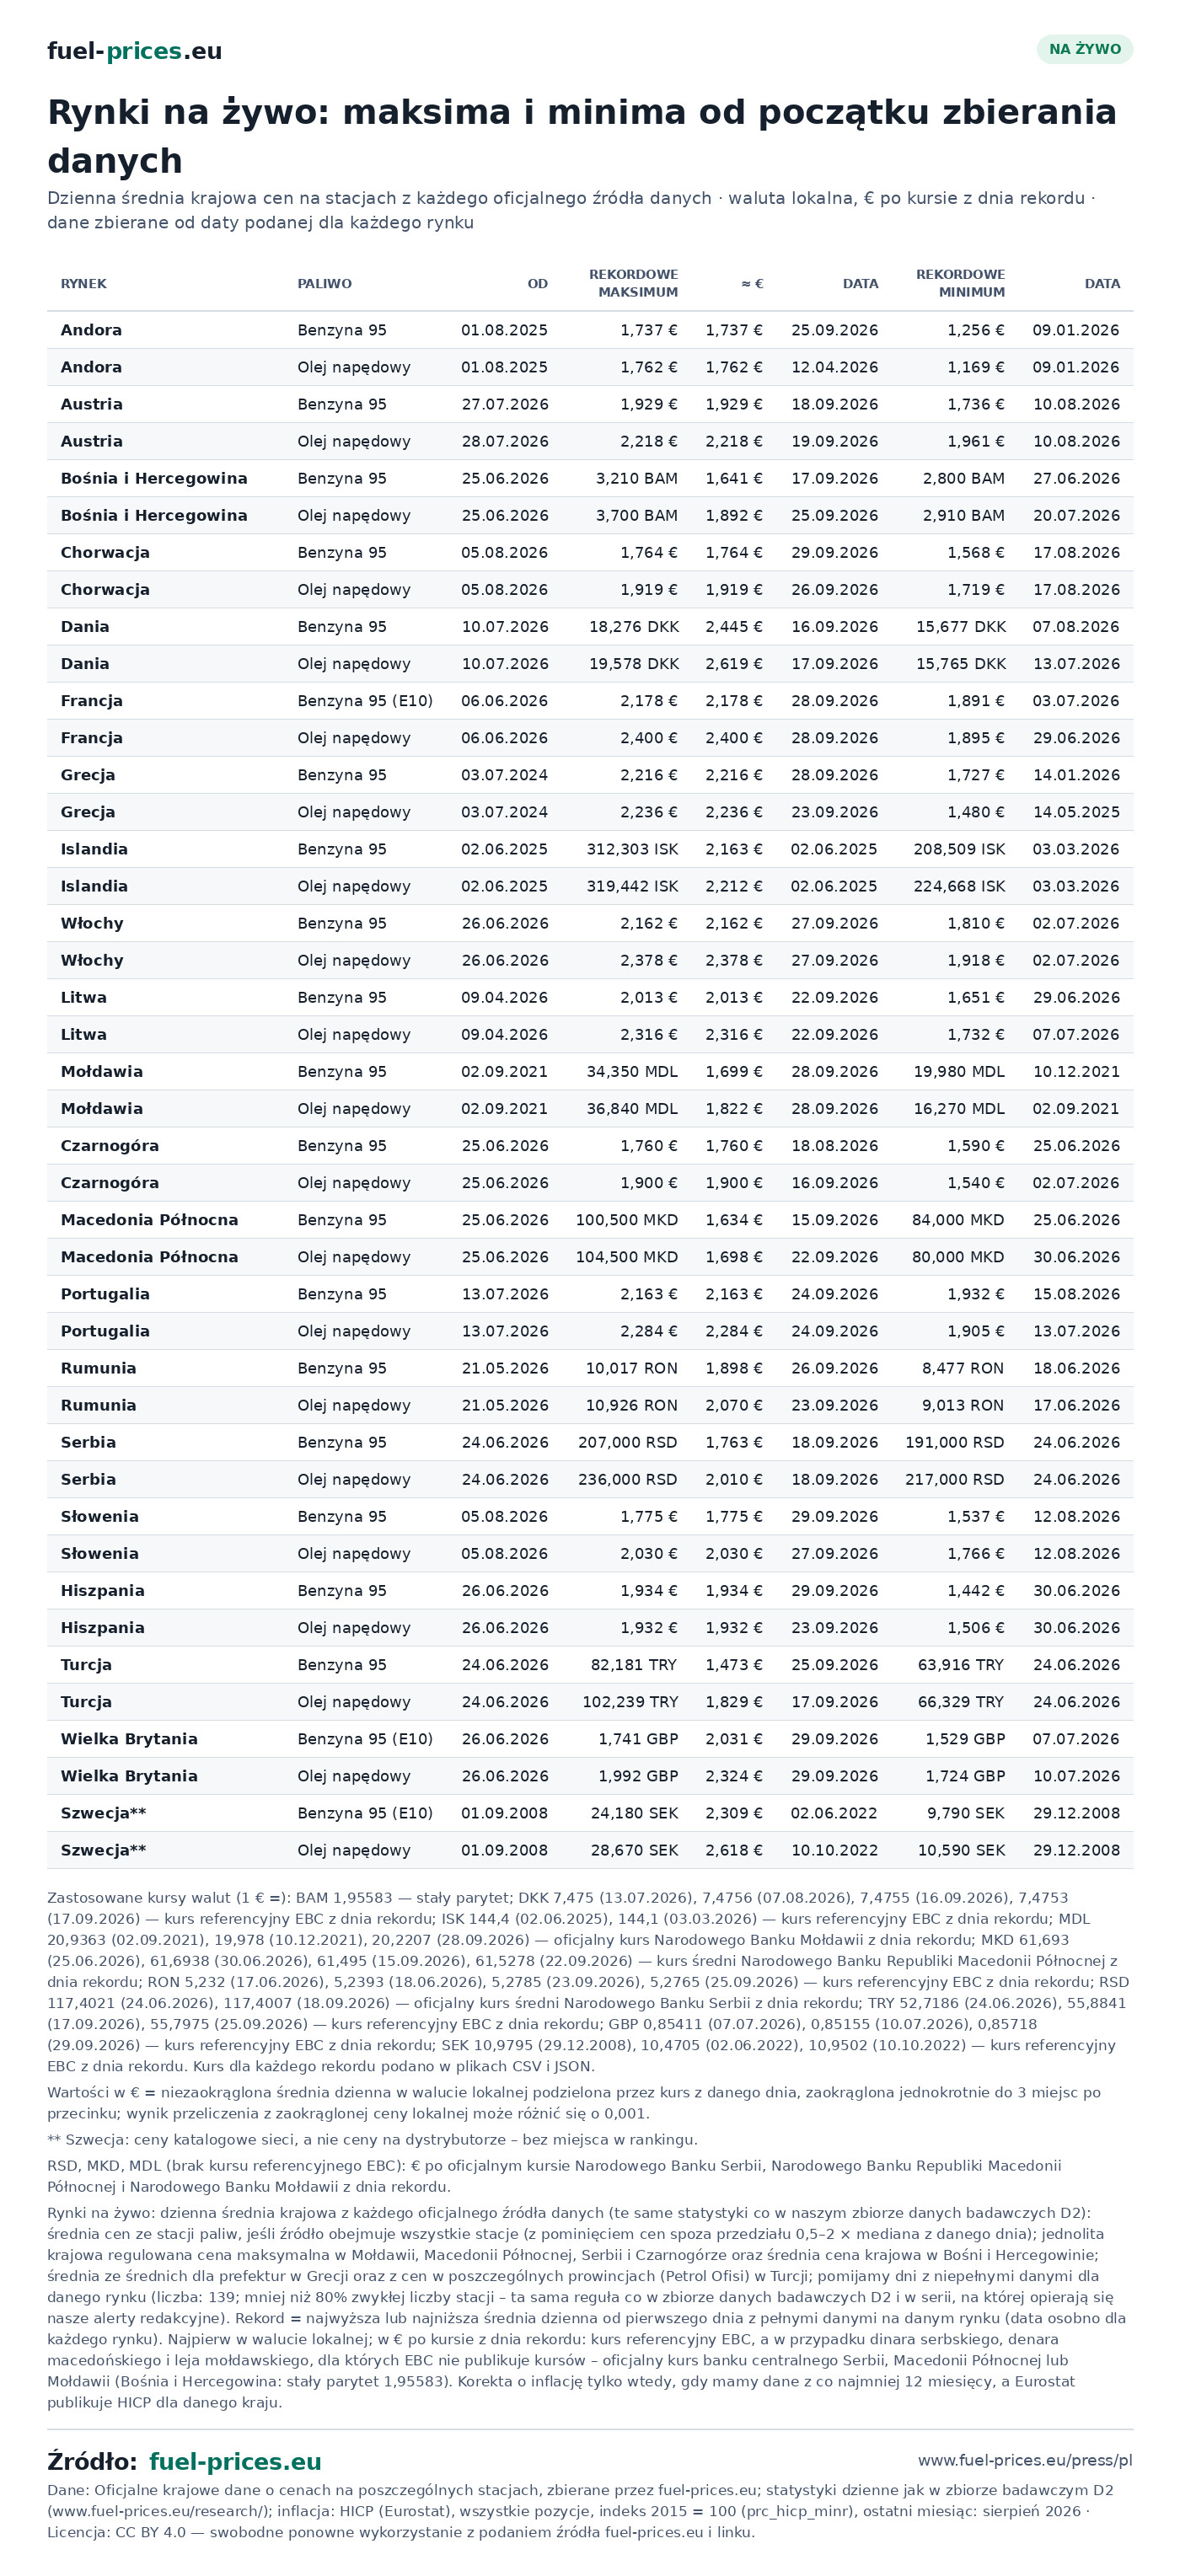Click the fuel-prices.eu logo in header

coord(134,51)
